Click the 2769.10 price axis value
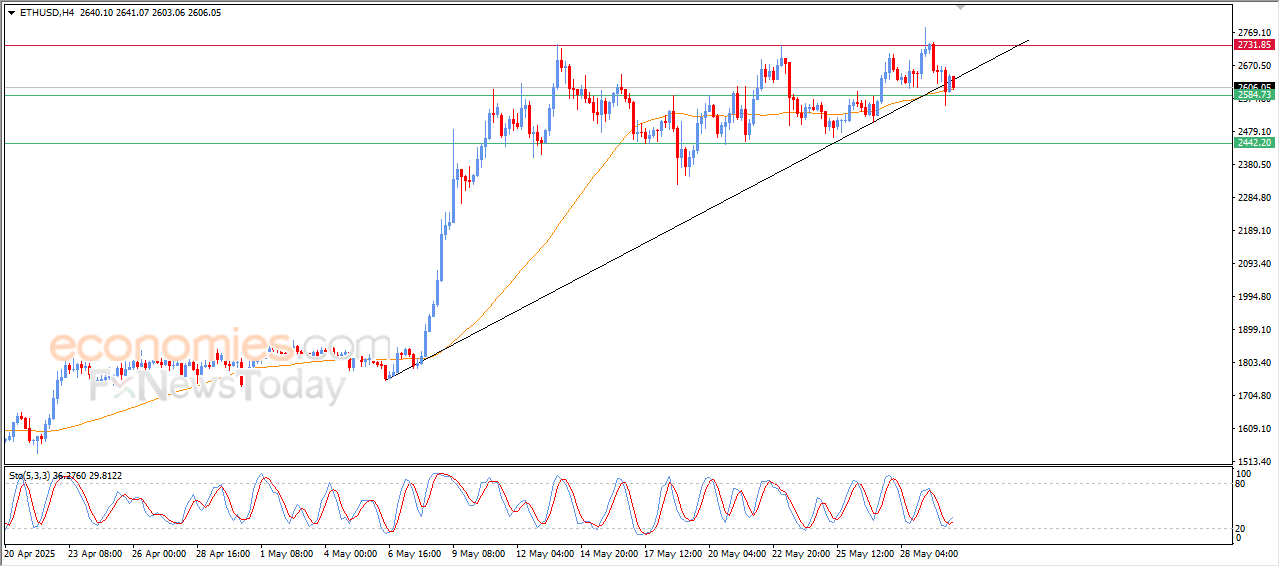 point(1254,33)
